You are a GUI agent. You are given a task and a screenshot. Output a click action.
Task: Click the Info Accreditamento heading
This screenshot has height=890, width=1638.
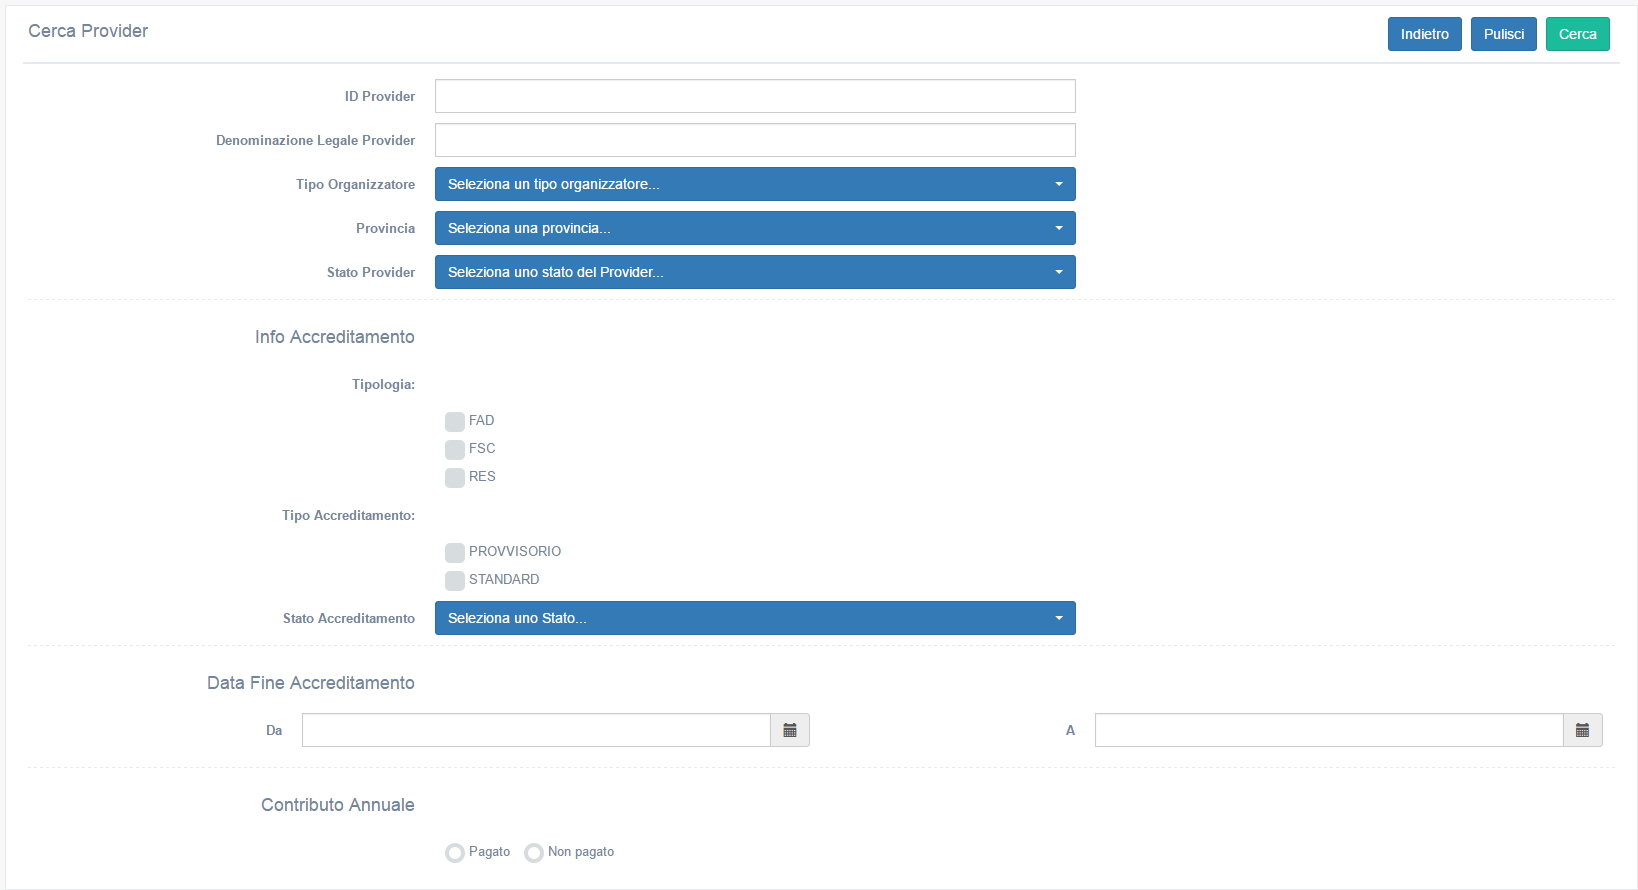tap(335, 337)
